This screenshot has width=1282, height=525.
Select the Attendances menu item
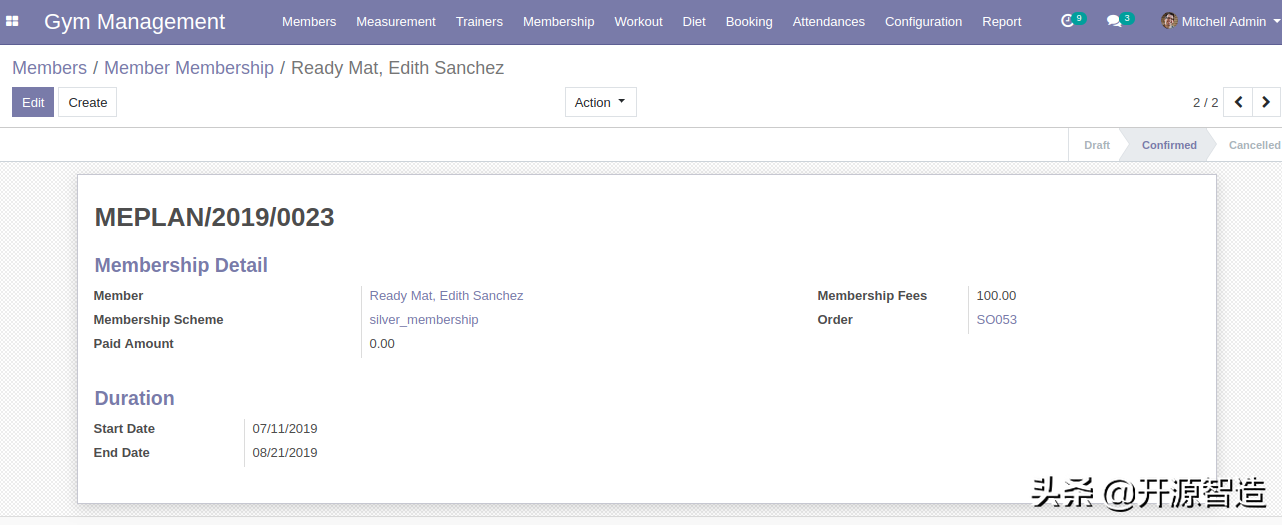[828, 21]
